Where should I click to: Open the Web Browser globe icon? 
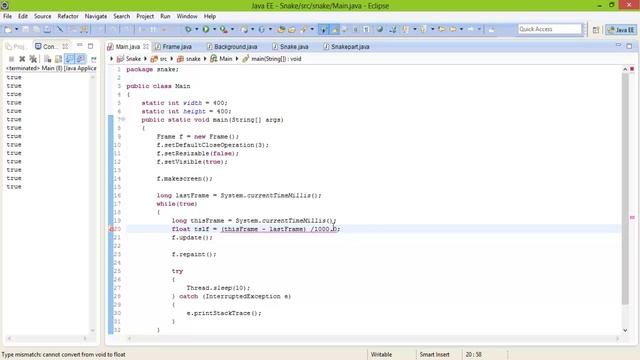[380, 29]
